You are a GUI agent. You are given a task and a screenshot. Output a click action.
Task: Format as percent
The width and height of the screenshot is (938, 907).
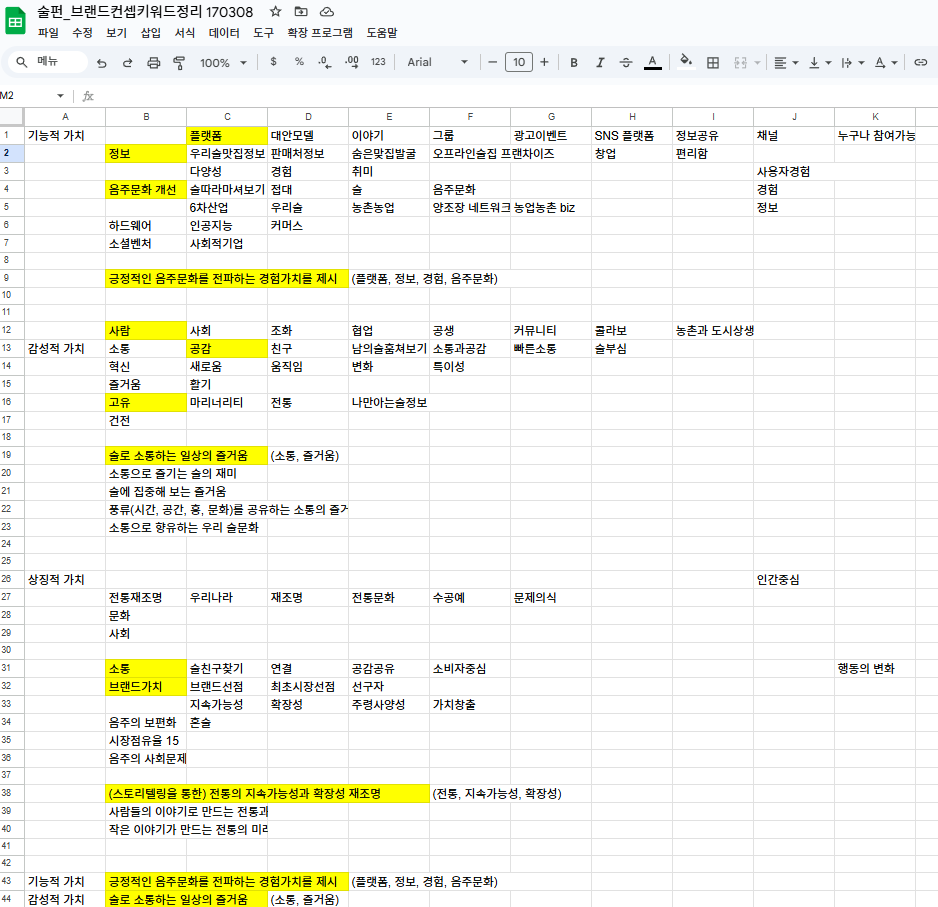[299, 62]
